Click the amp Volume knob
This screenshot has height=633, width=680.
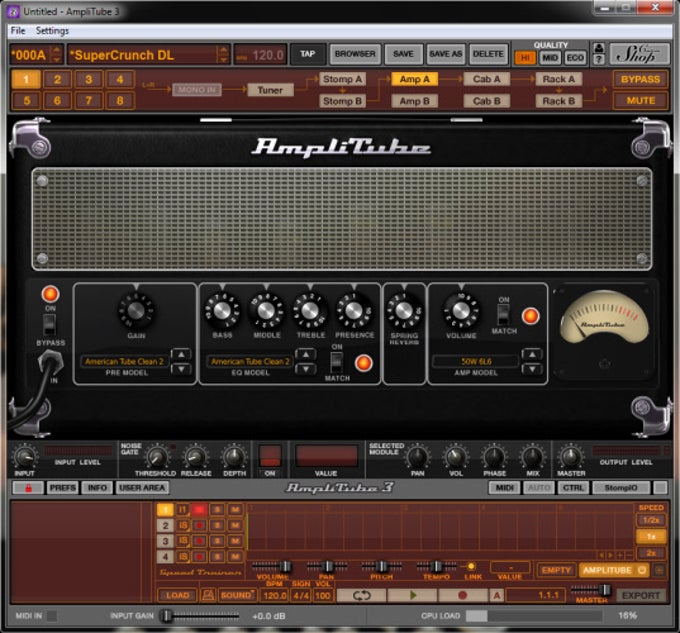click(461, 310)
